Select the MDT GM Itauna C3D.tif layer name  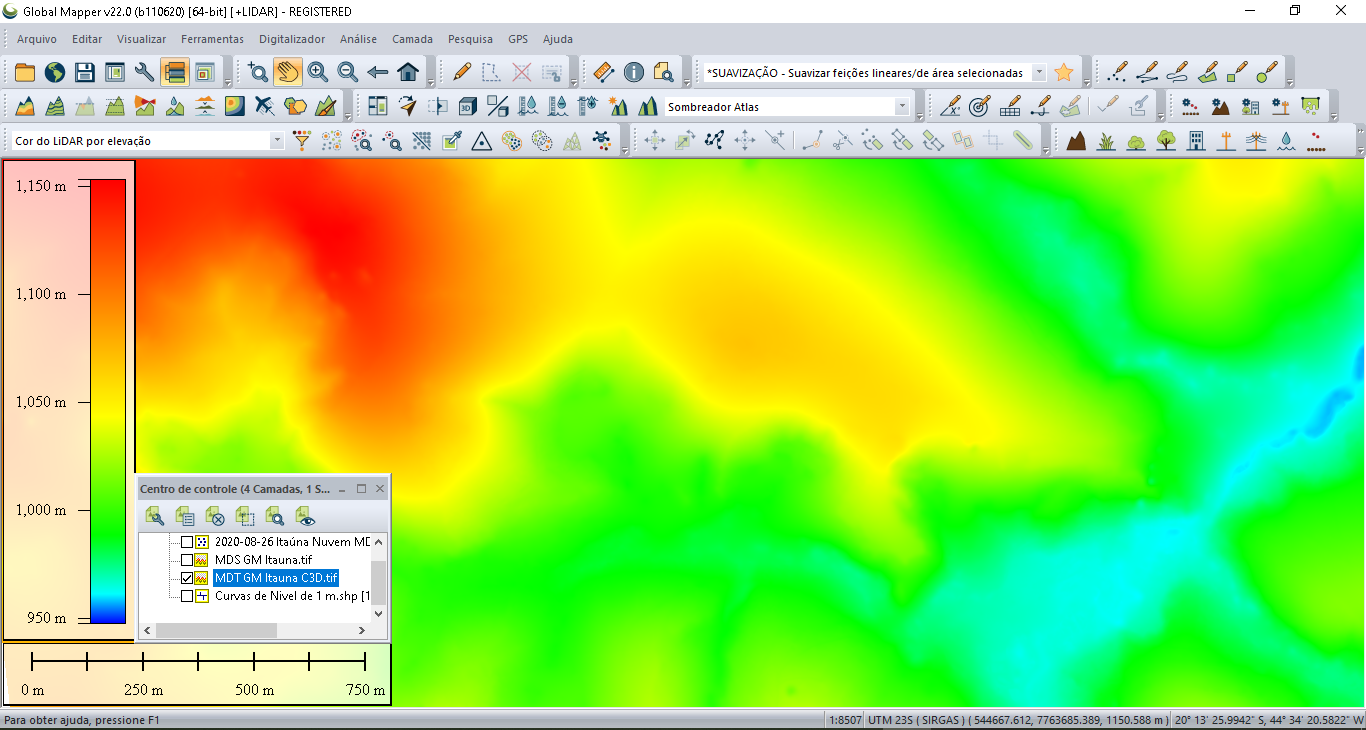(276, 578)
